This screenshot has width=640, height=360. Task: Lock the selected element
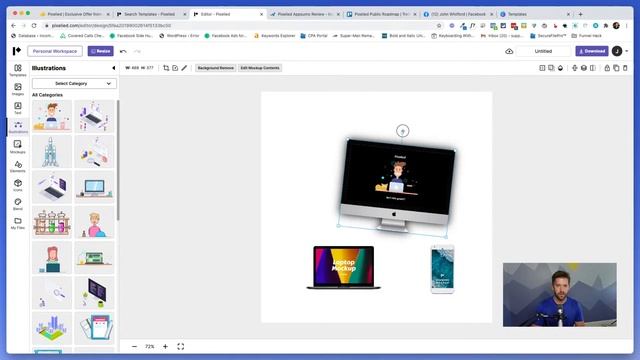coord(607,68)
